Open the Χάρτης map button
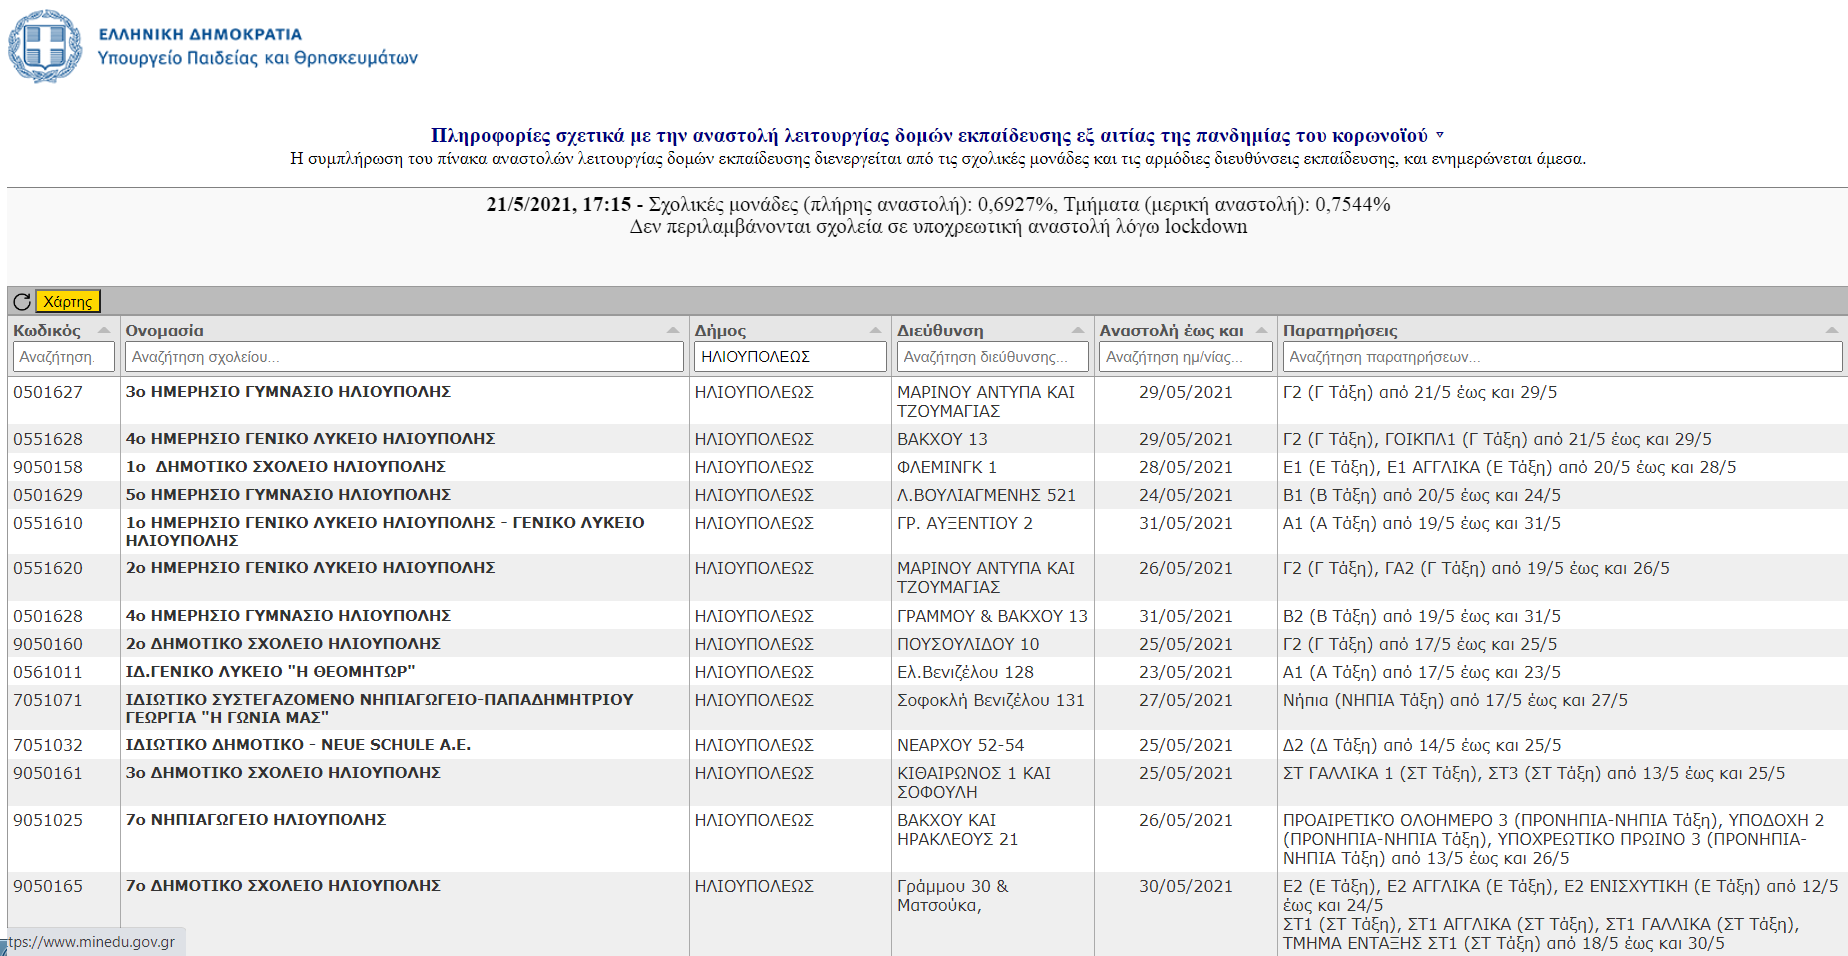This screenshot has height=956, width=1848. pyautogui.click(x=68, y=301)
